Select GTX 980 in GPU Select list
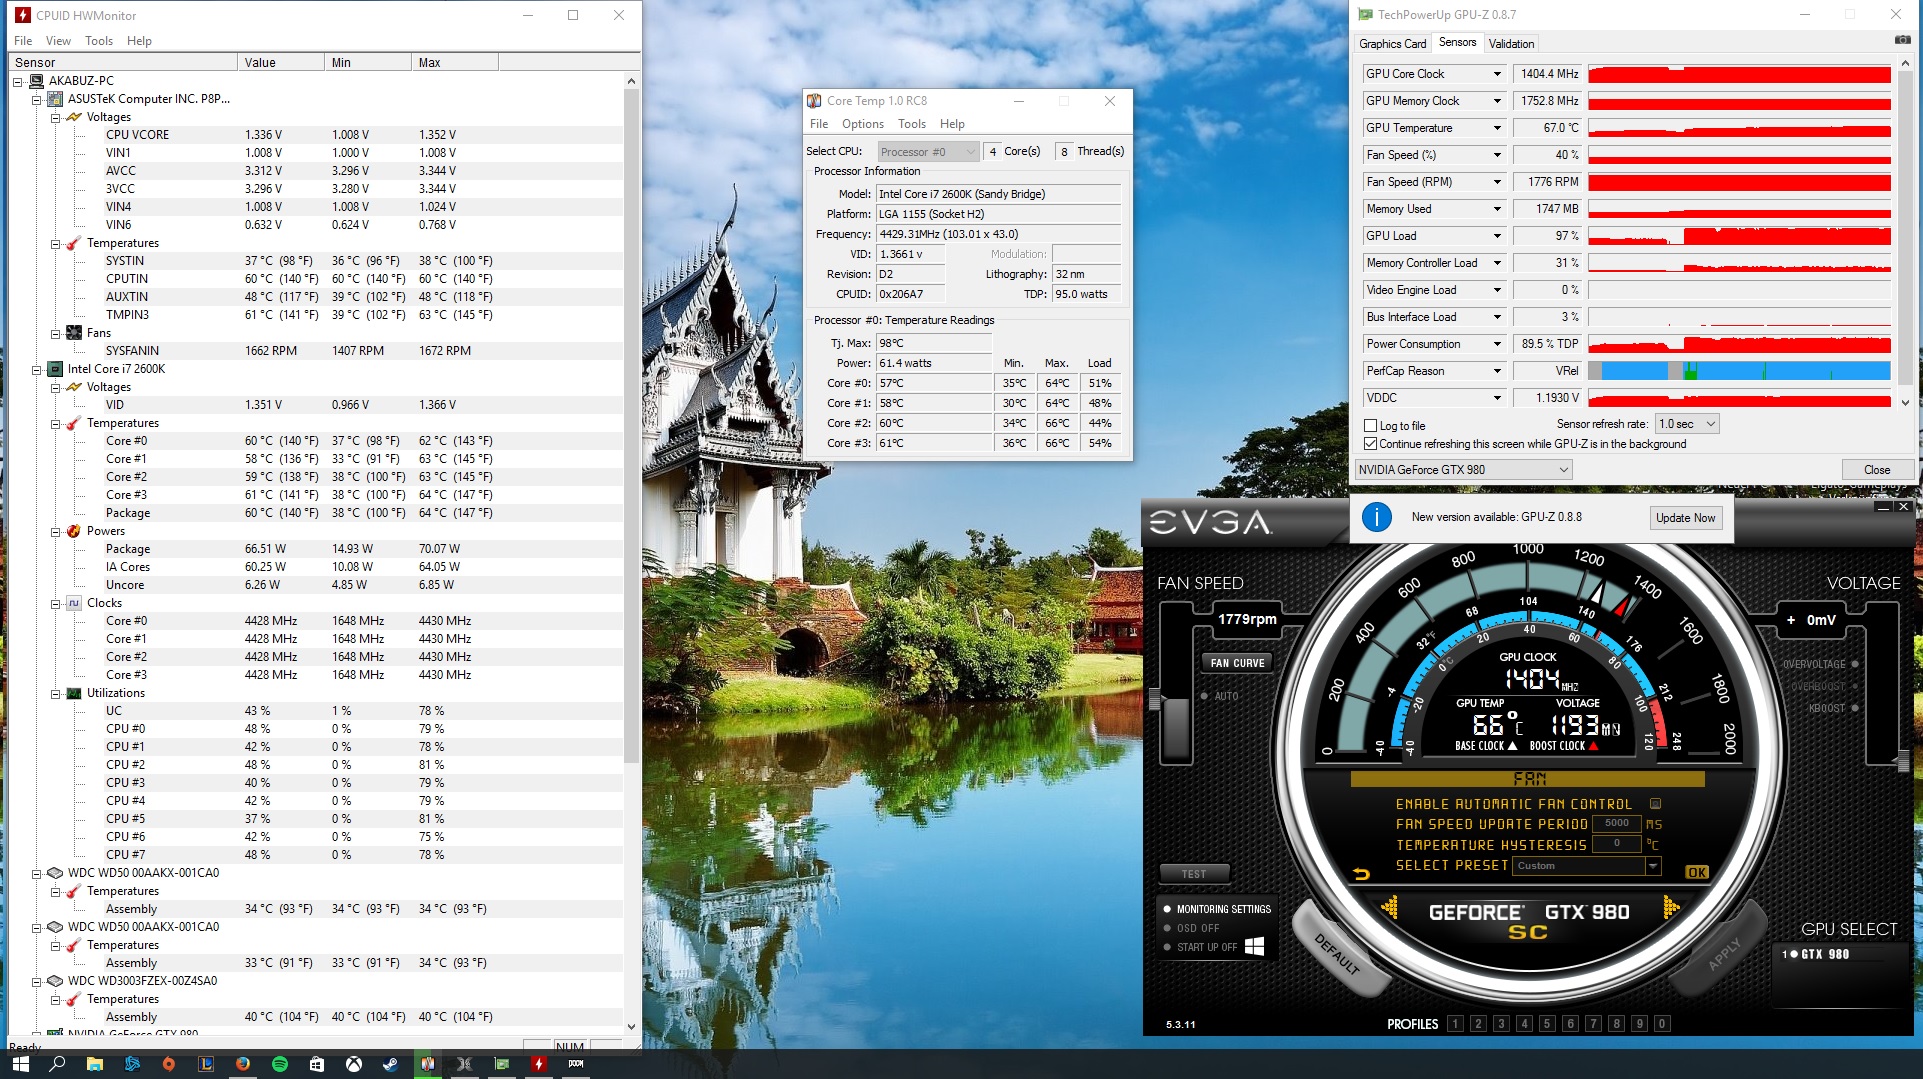Screen dimensions: 1923x1079 tap(1816, 954)
